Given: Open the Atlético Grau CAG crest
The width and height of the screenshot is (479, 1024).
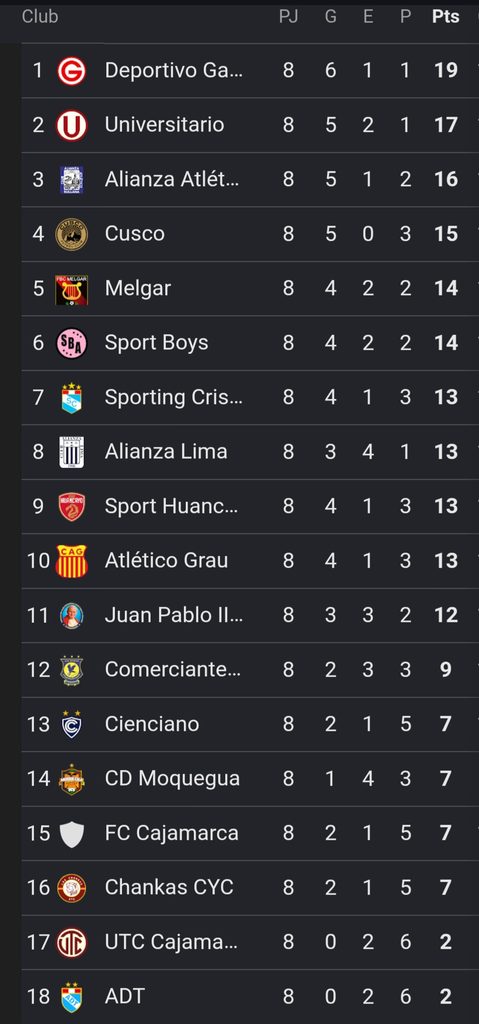Looking at the screenshot, I should click(x=71, y=561).
